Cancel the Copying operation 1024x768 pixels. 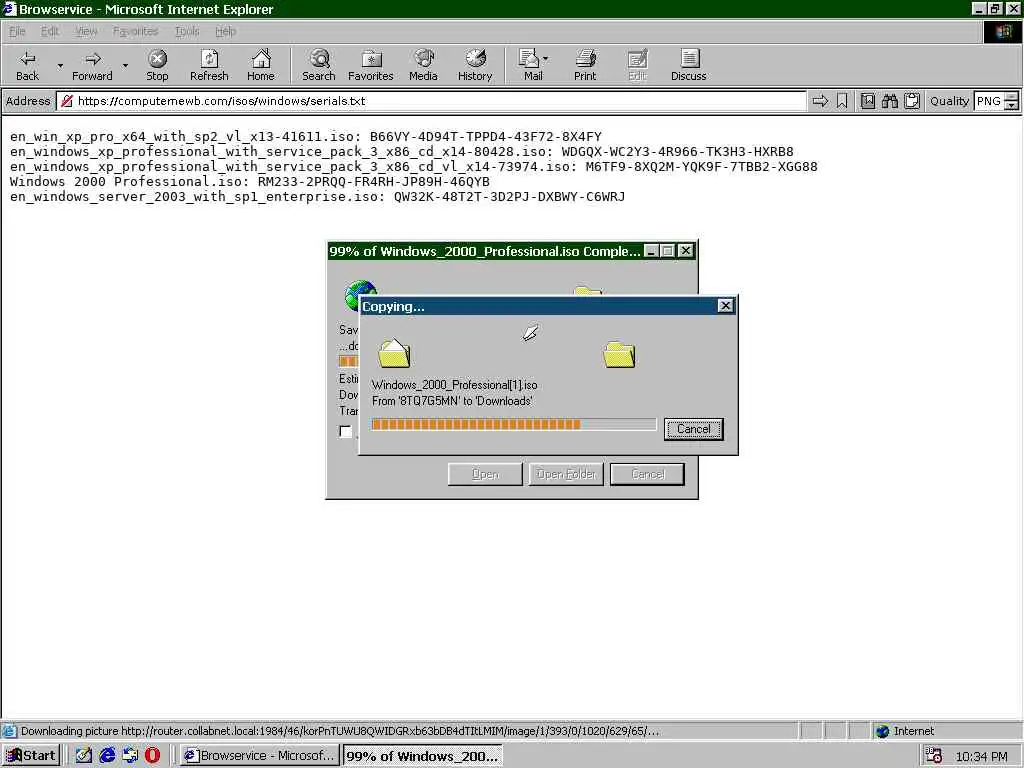pyautogui.click(x=694, y=429)
